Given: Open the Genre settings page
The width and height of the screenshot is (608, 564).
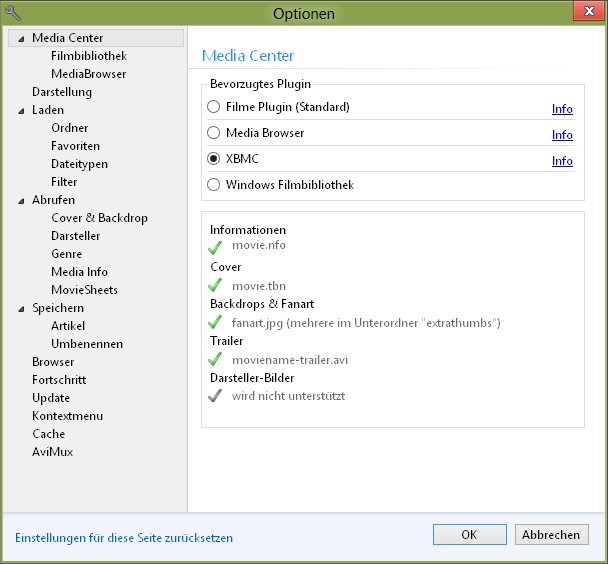Looking at the screenshot, I should tap(67, 254).
